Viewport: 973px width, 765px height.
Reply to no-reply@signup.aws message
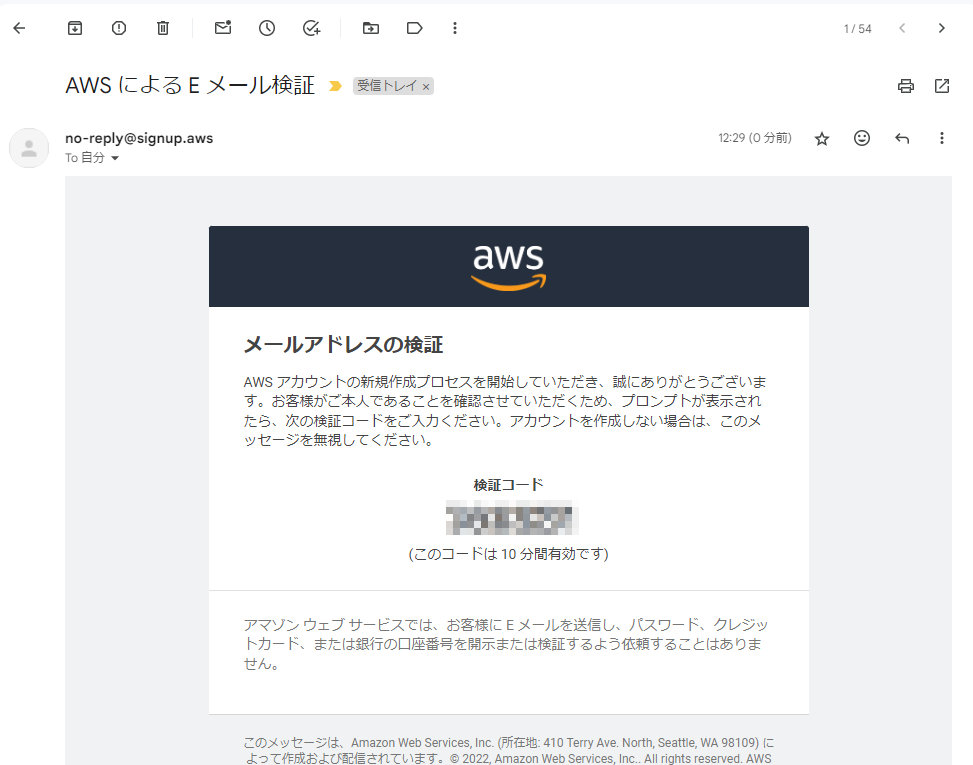pyautogui.click(x=902, y=138)
